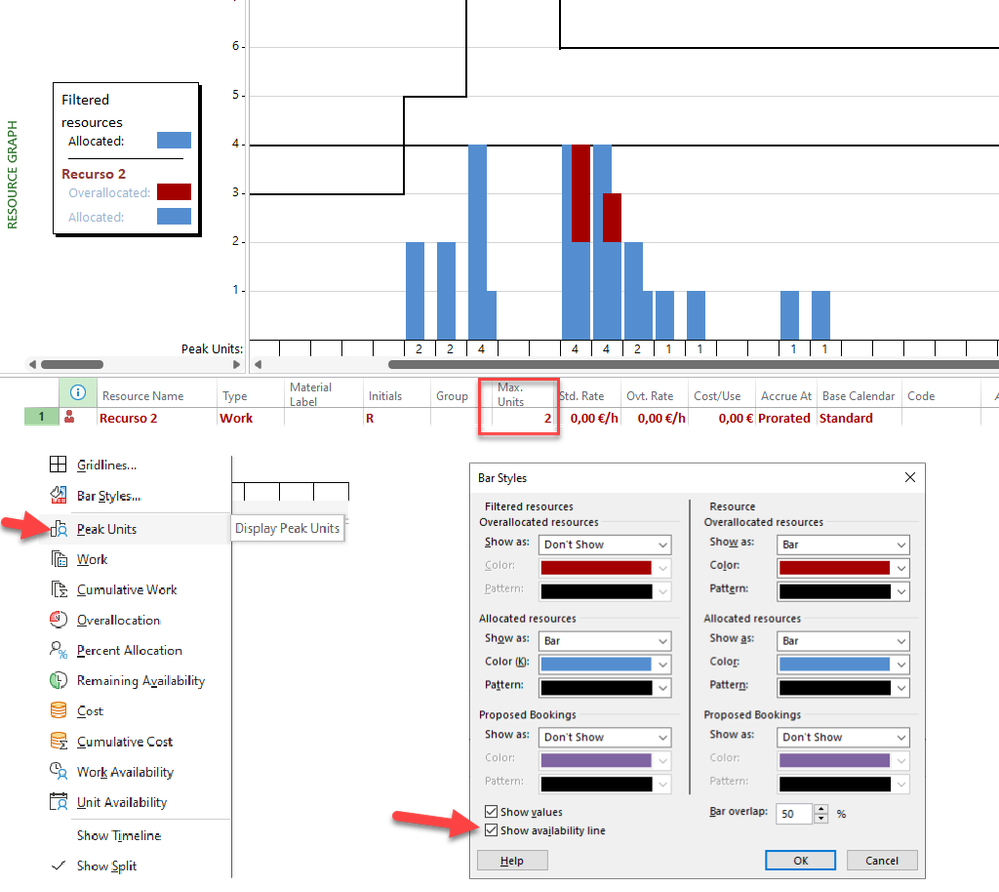The width and height of the screenshot is (999, 892).
Task: Click the Gridlines icon in context menu
Action: [x=58, y=464]
